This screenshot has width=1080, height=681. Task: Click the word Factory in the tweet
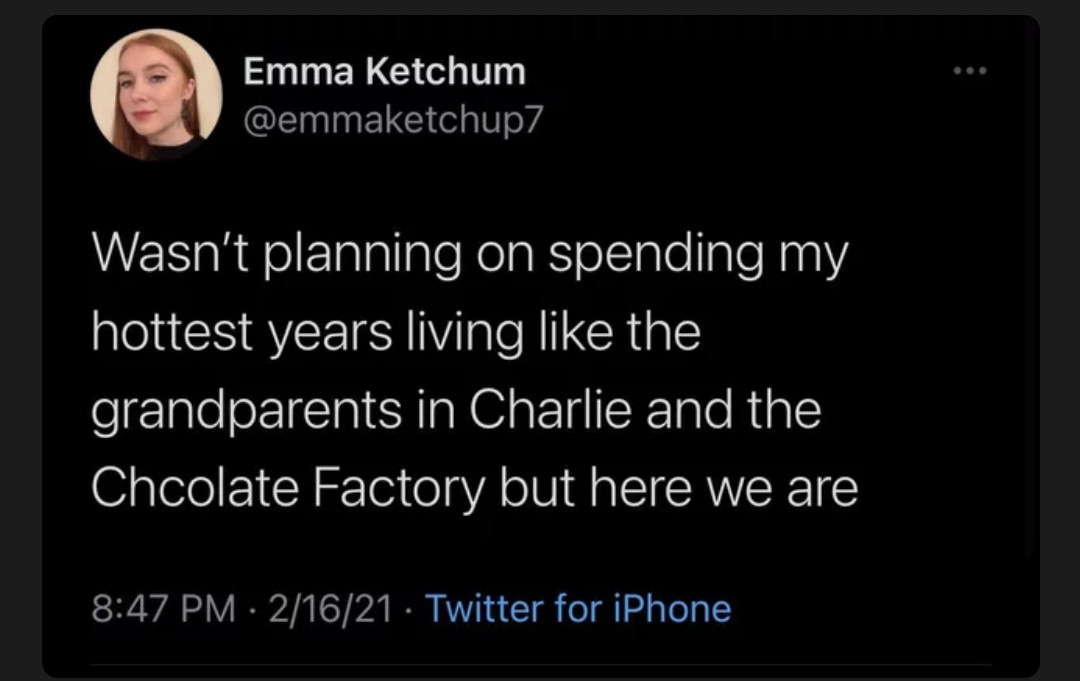[399, 490]
